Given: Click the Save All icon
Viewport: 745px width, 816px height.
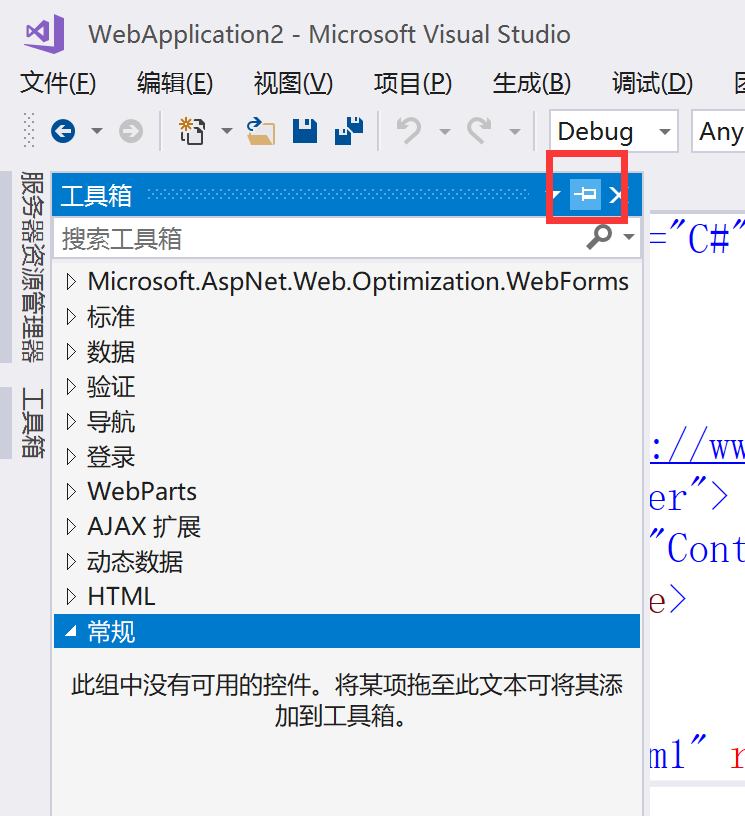Looking at the screenshot, I should coord(349,130).
